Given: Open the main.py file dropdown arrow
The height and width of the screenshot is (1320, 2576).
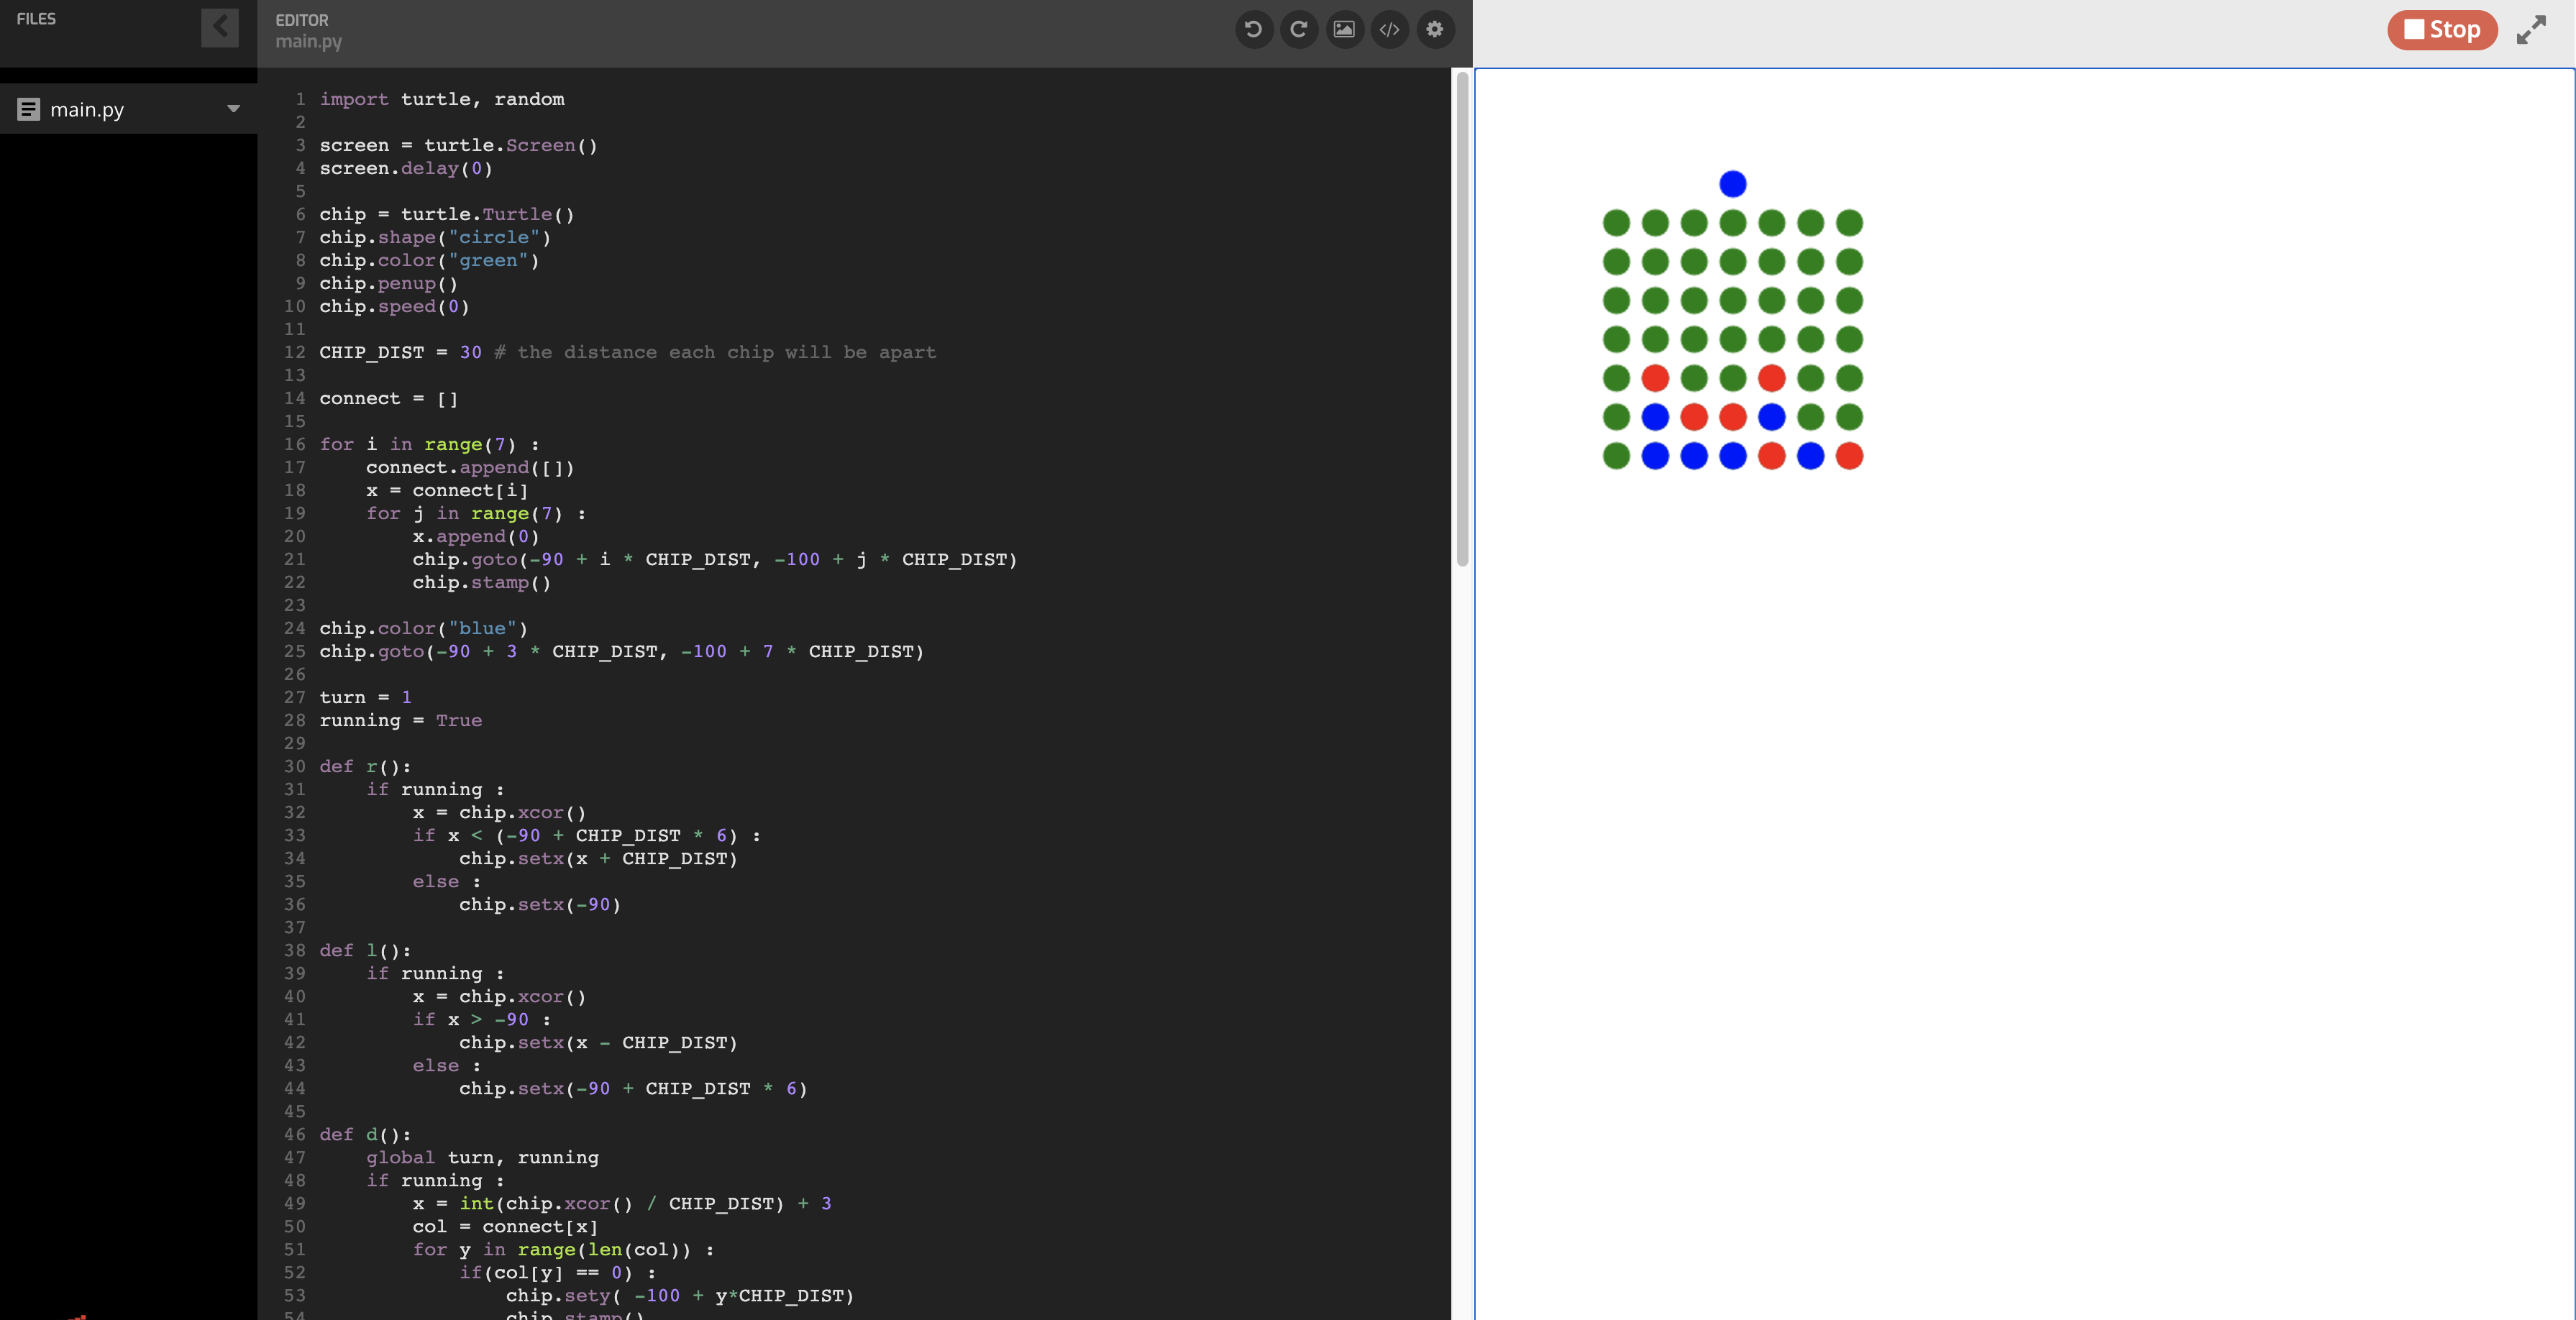Looking at the screenshot, I should (233, 109).
